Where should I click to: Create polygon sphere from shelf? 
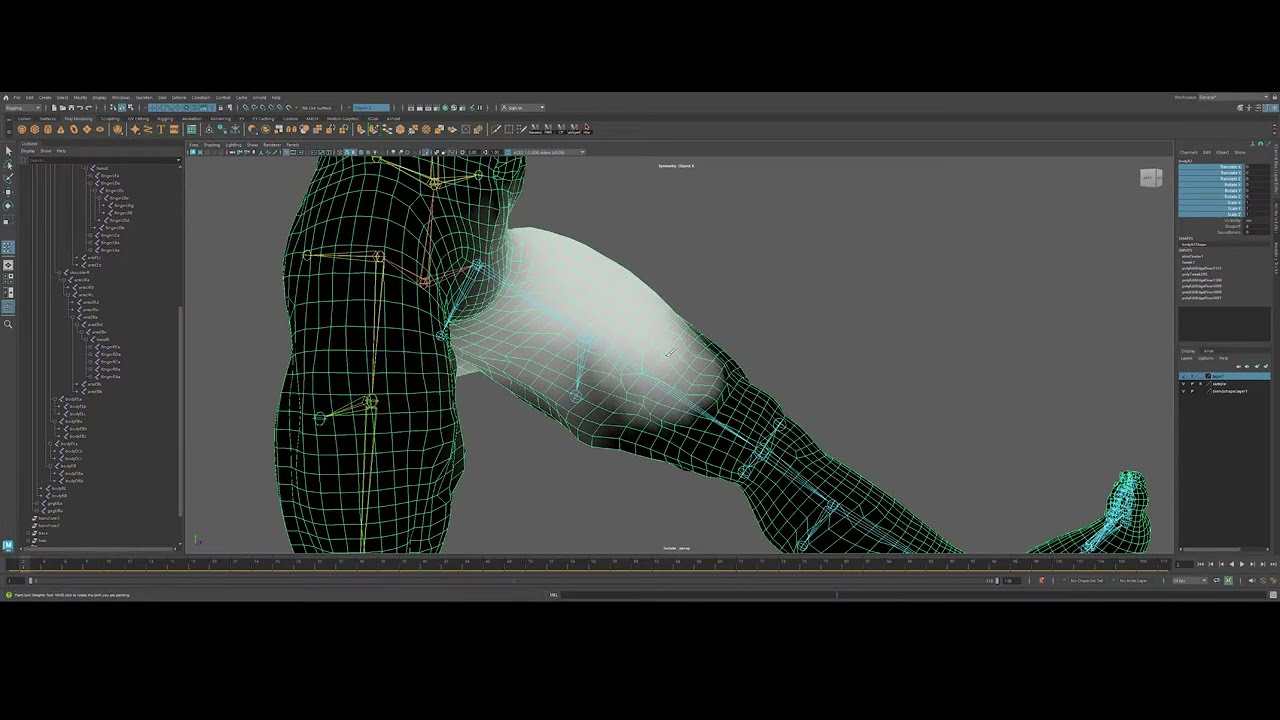click(21, 129)
